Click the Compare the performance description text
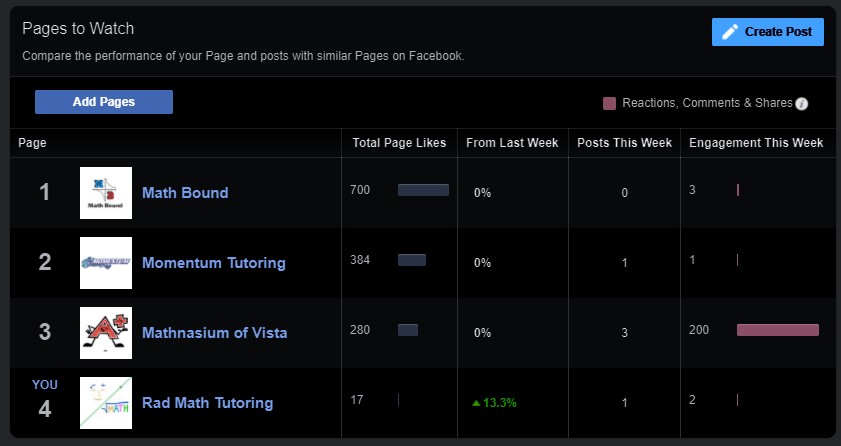Screen dimensions: 841x446 243,56
